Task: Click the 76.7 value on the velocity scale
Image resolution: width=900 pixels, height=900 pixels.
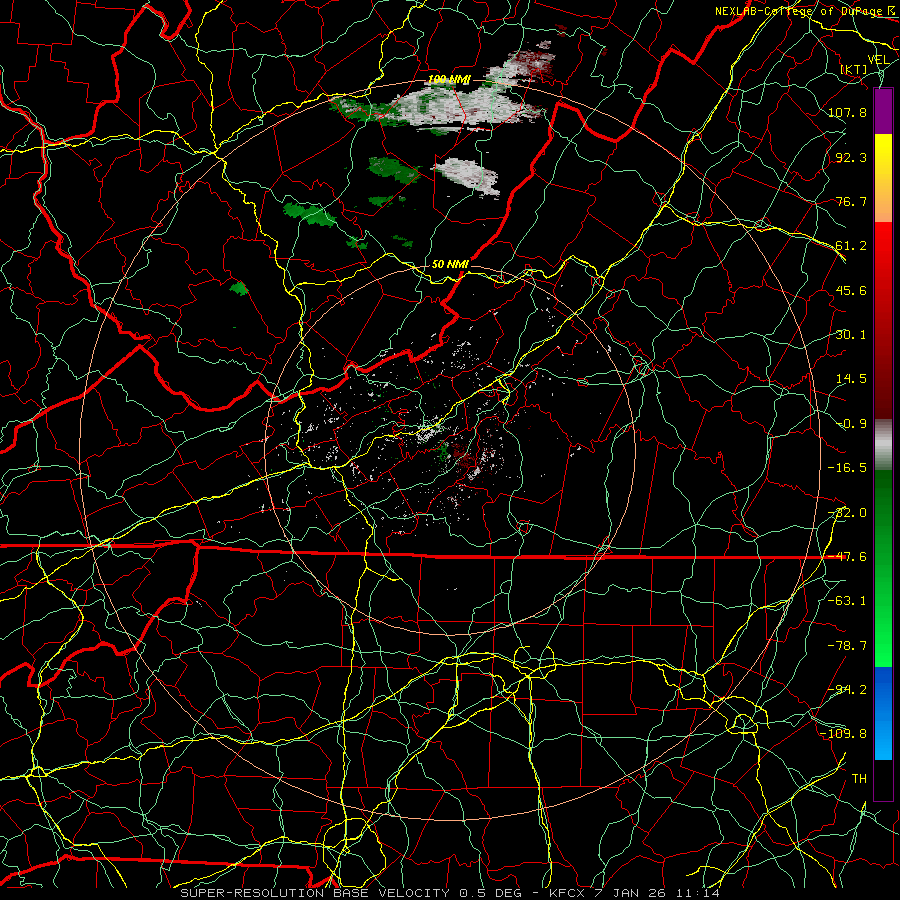Action: (851, 201)
